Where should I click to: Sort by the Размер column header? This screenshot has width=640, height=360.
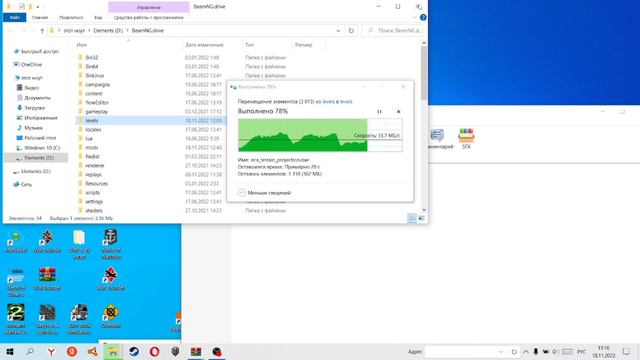[x=303, y=45]
